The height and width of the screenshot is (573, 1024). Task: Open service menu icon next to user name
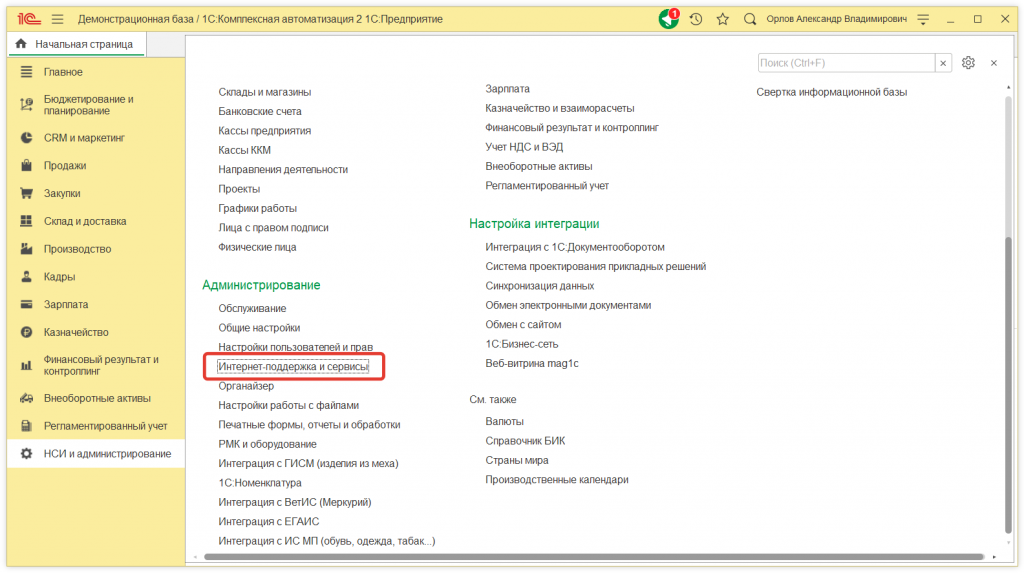point(923,19)
